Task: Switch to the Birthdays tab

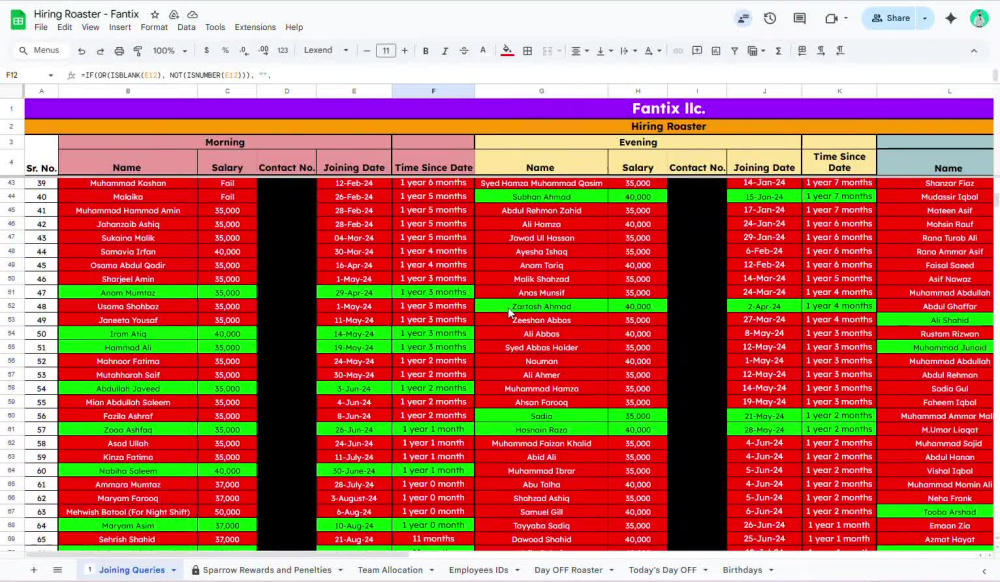Action: tap(742, 570)
